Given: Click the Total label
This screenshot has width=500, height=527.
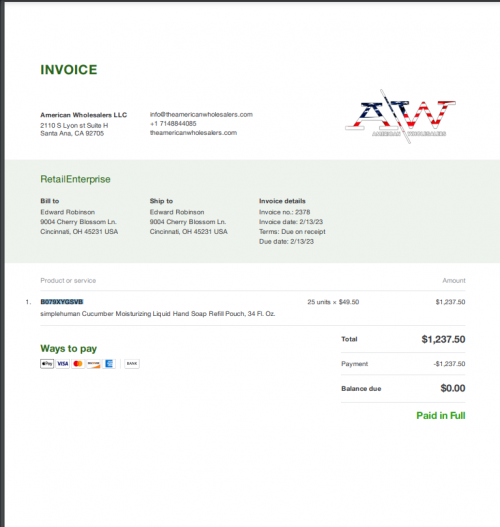Looking at the screenshot, I should tap(349, 339).
